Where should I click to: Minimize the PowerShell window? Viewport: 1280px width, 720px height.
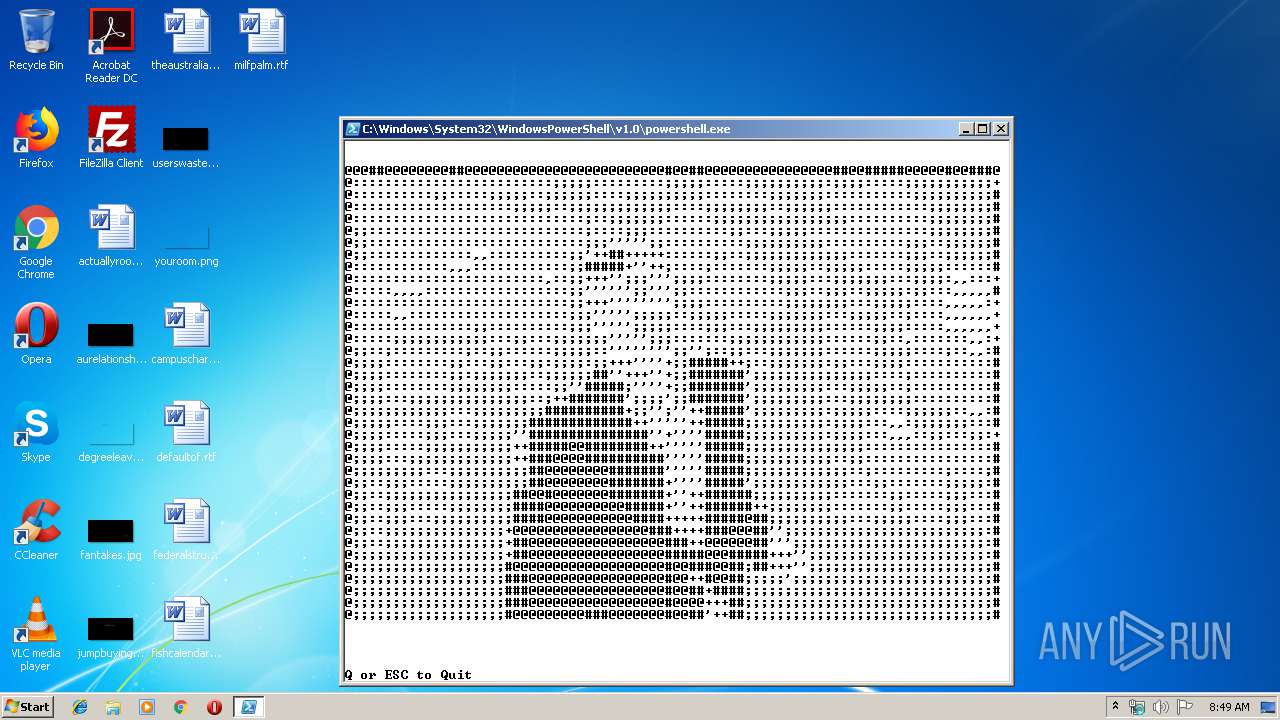coord(966,129)
